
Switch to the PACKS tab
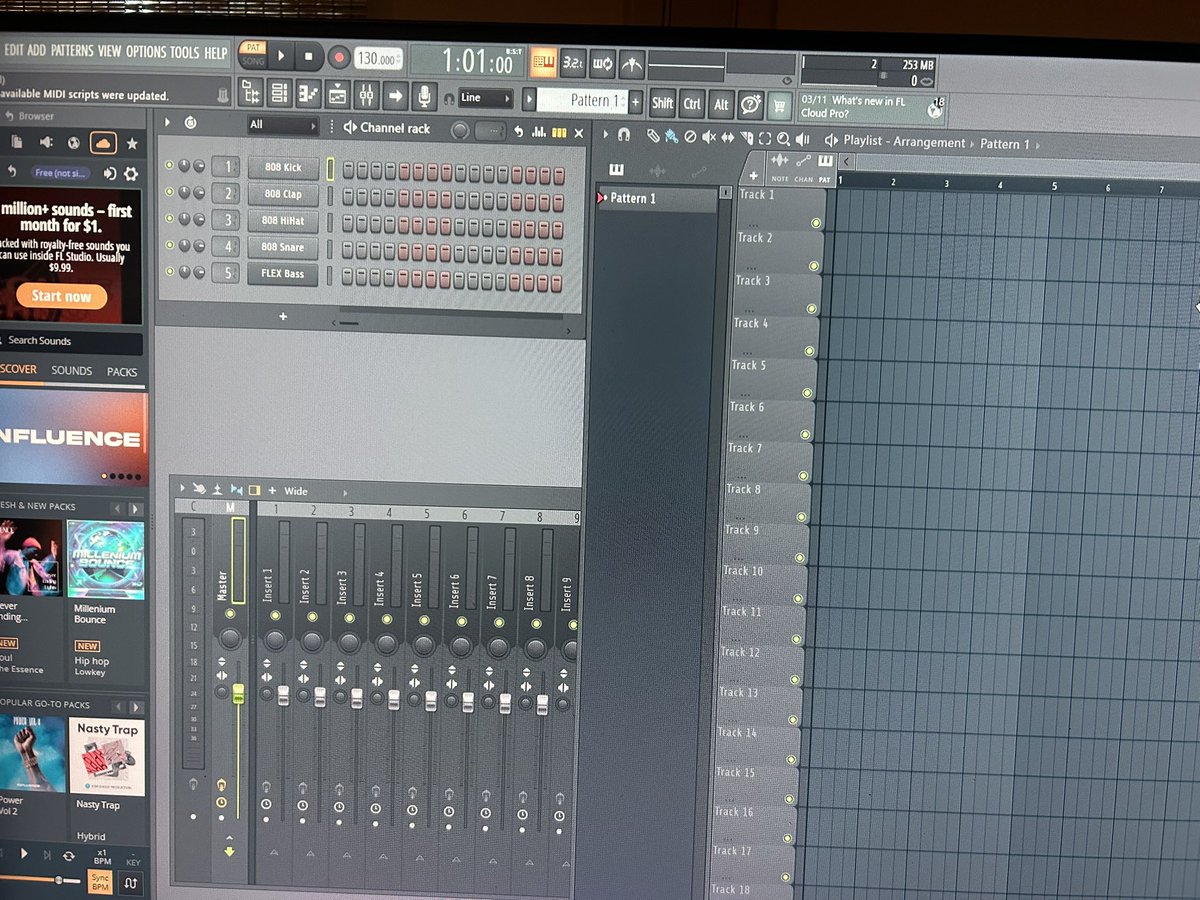tap(122, 372)
